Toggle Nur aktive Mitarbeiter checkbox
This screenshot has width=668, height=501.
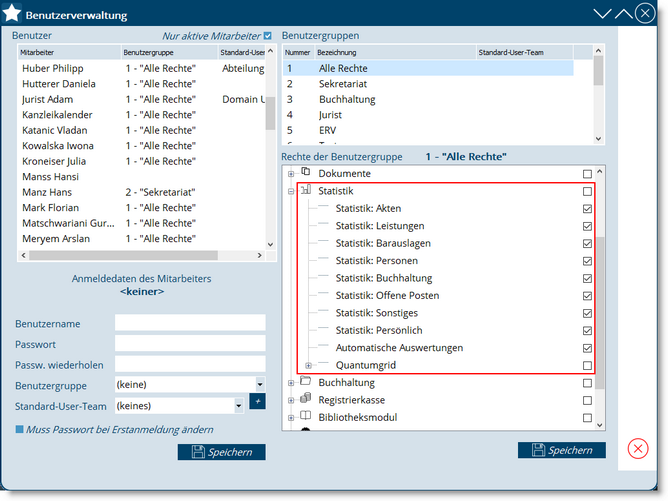(268, 36)
